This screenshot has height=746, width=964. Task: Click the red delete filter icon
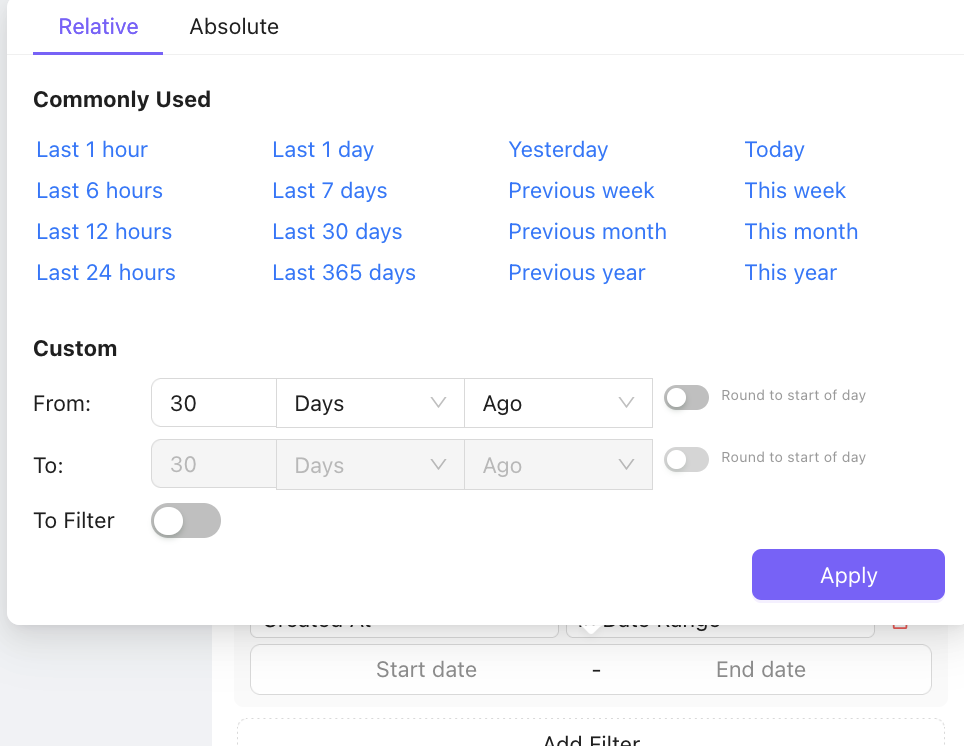(x=900, y=625)
